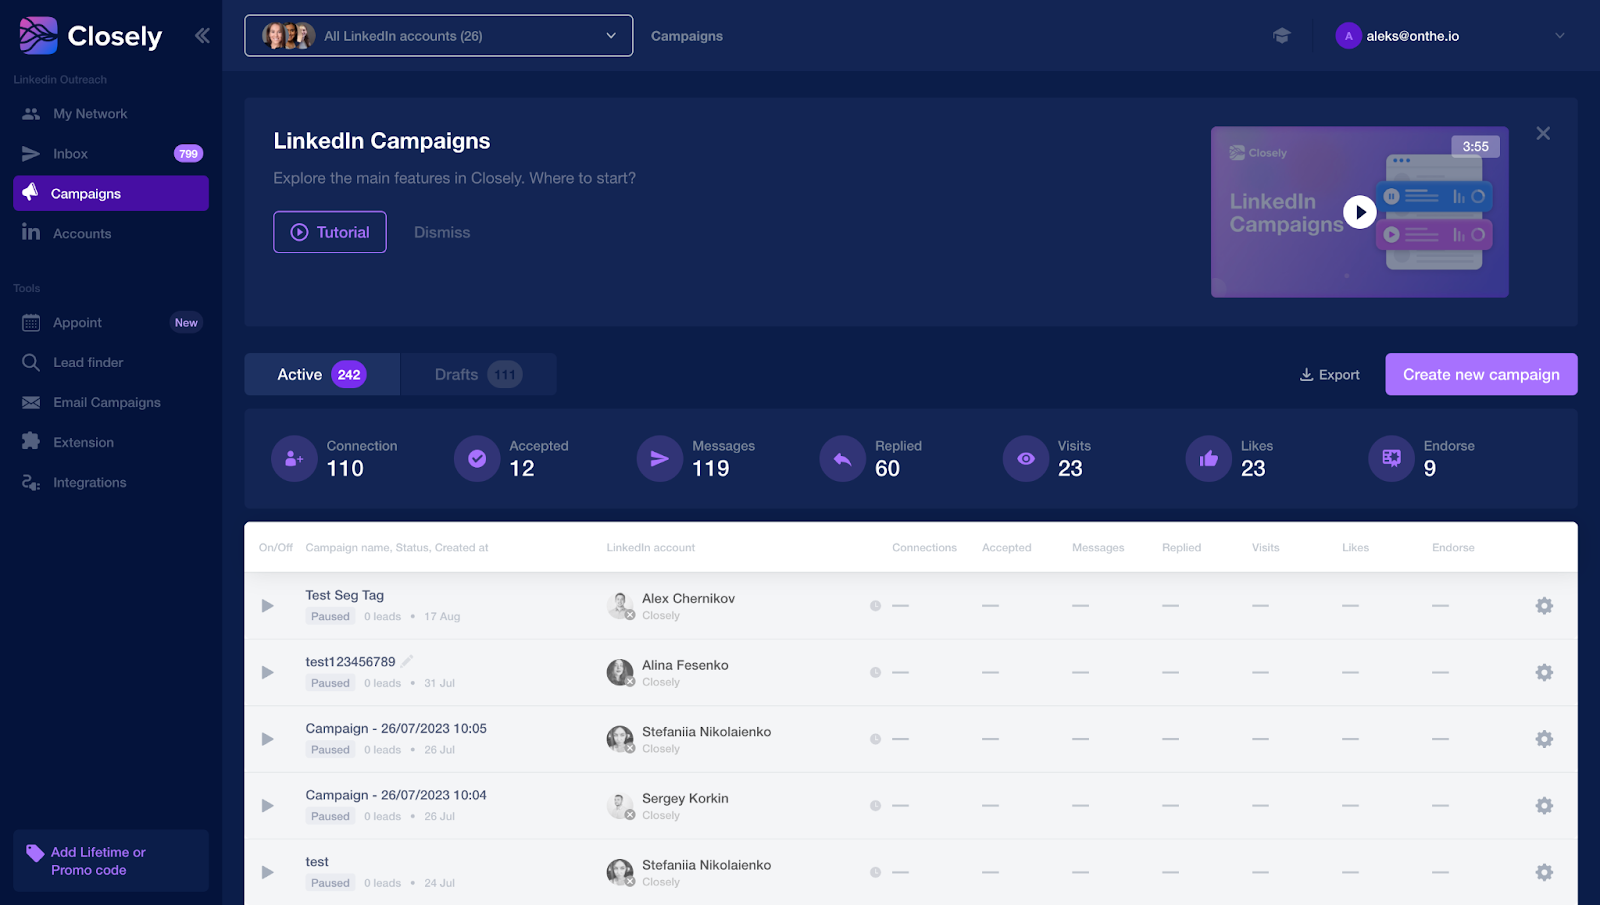Image resolution: width=1600 pixels, height=905 pixels.
Task: Expand the aleks@onthe.io account menu
Action: [x=1559, y=36]
